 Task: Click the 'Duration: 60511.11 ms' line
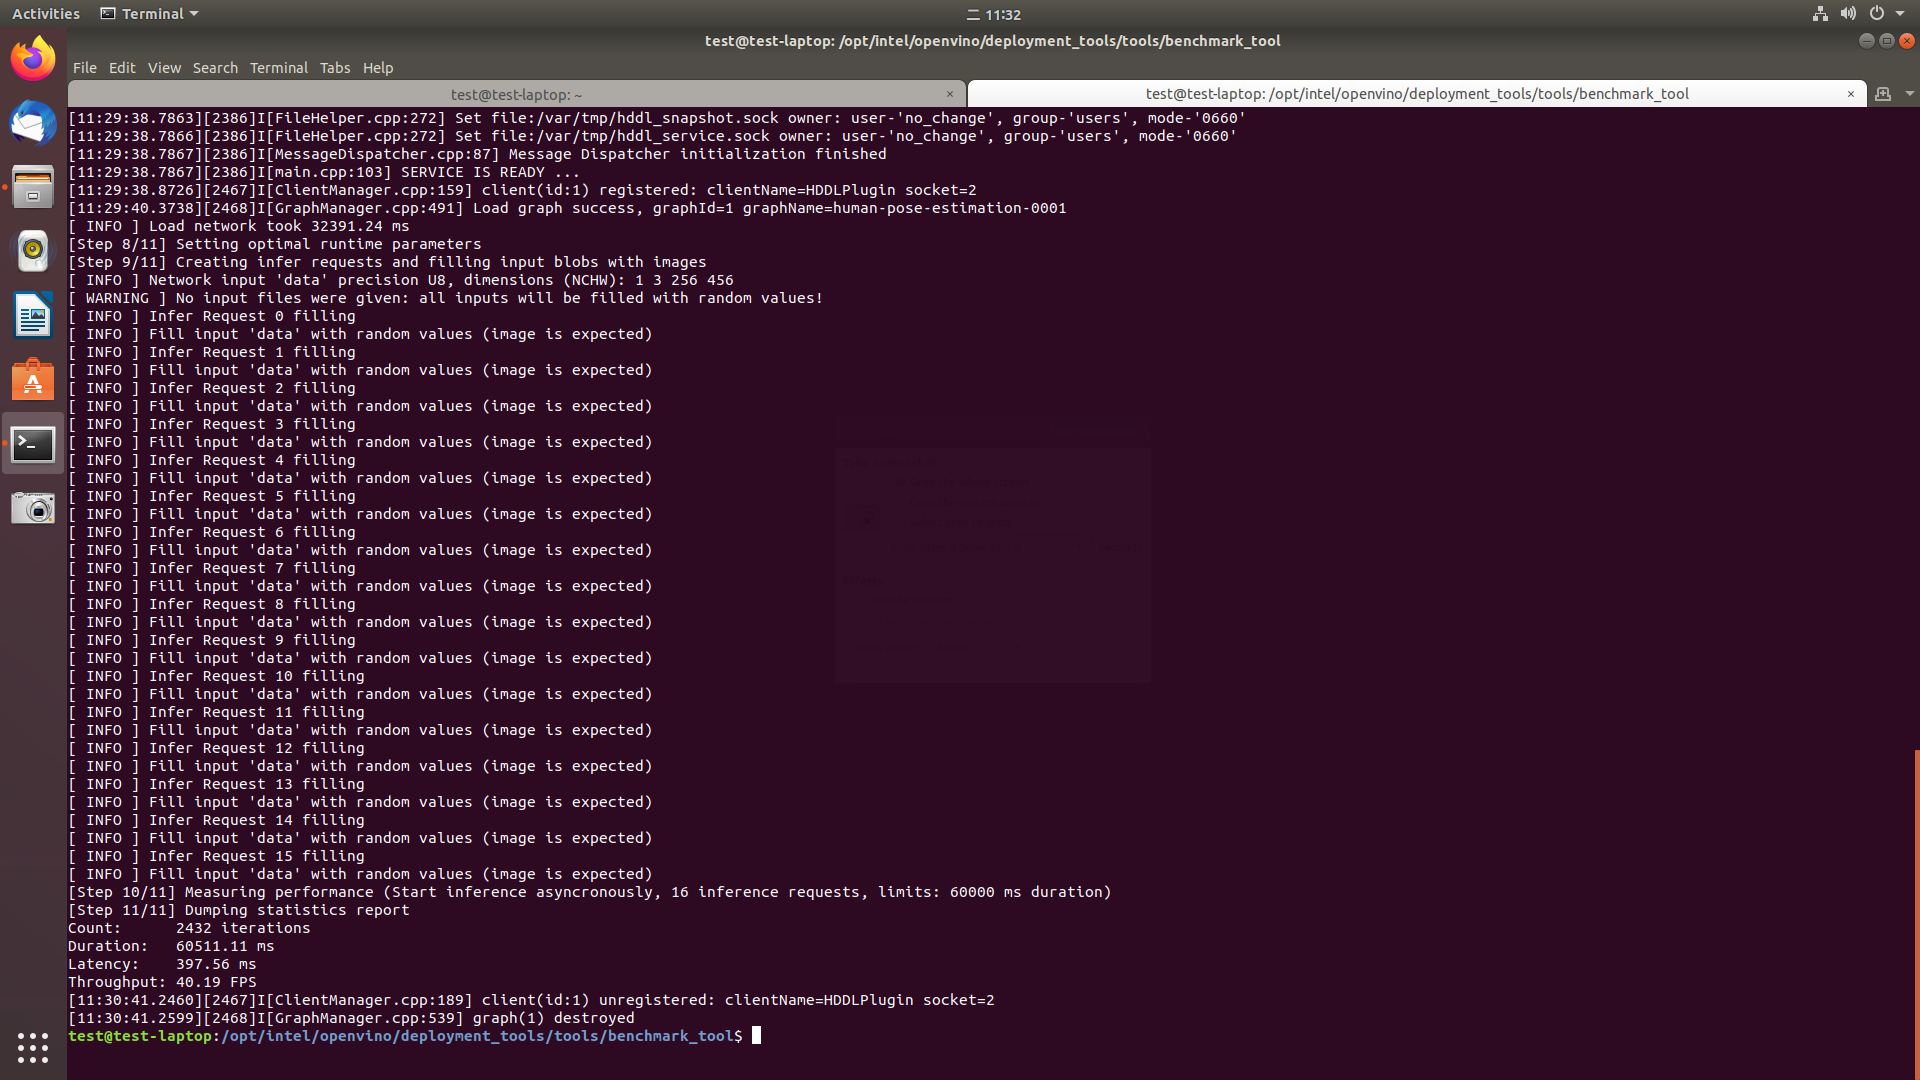(x=171, y=946)
